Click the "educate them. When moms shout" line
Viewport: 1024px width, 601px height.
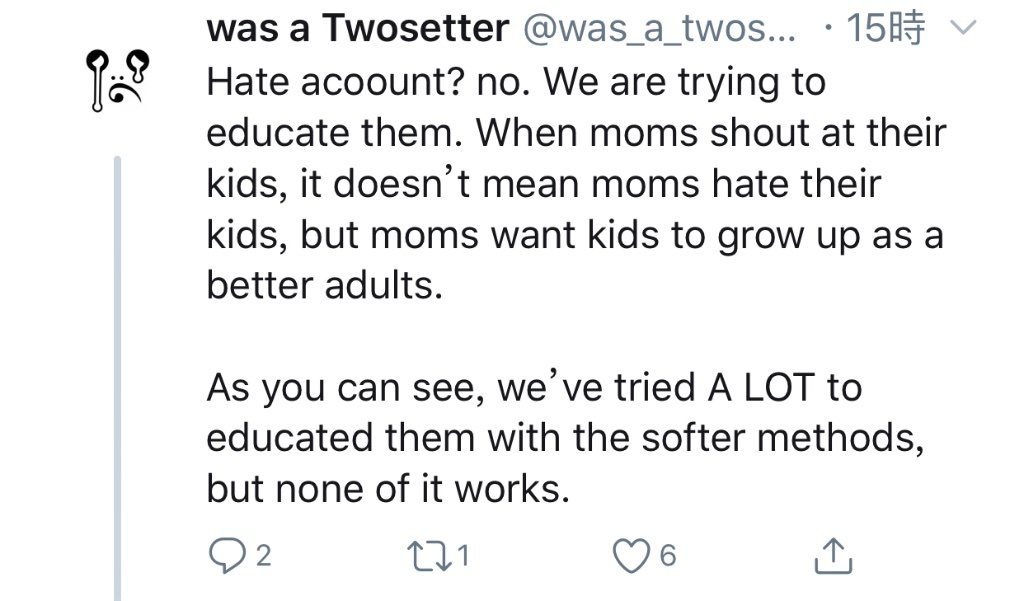pyautogui.click(x=576, y=133)
